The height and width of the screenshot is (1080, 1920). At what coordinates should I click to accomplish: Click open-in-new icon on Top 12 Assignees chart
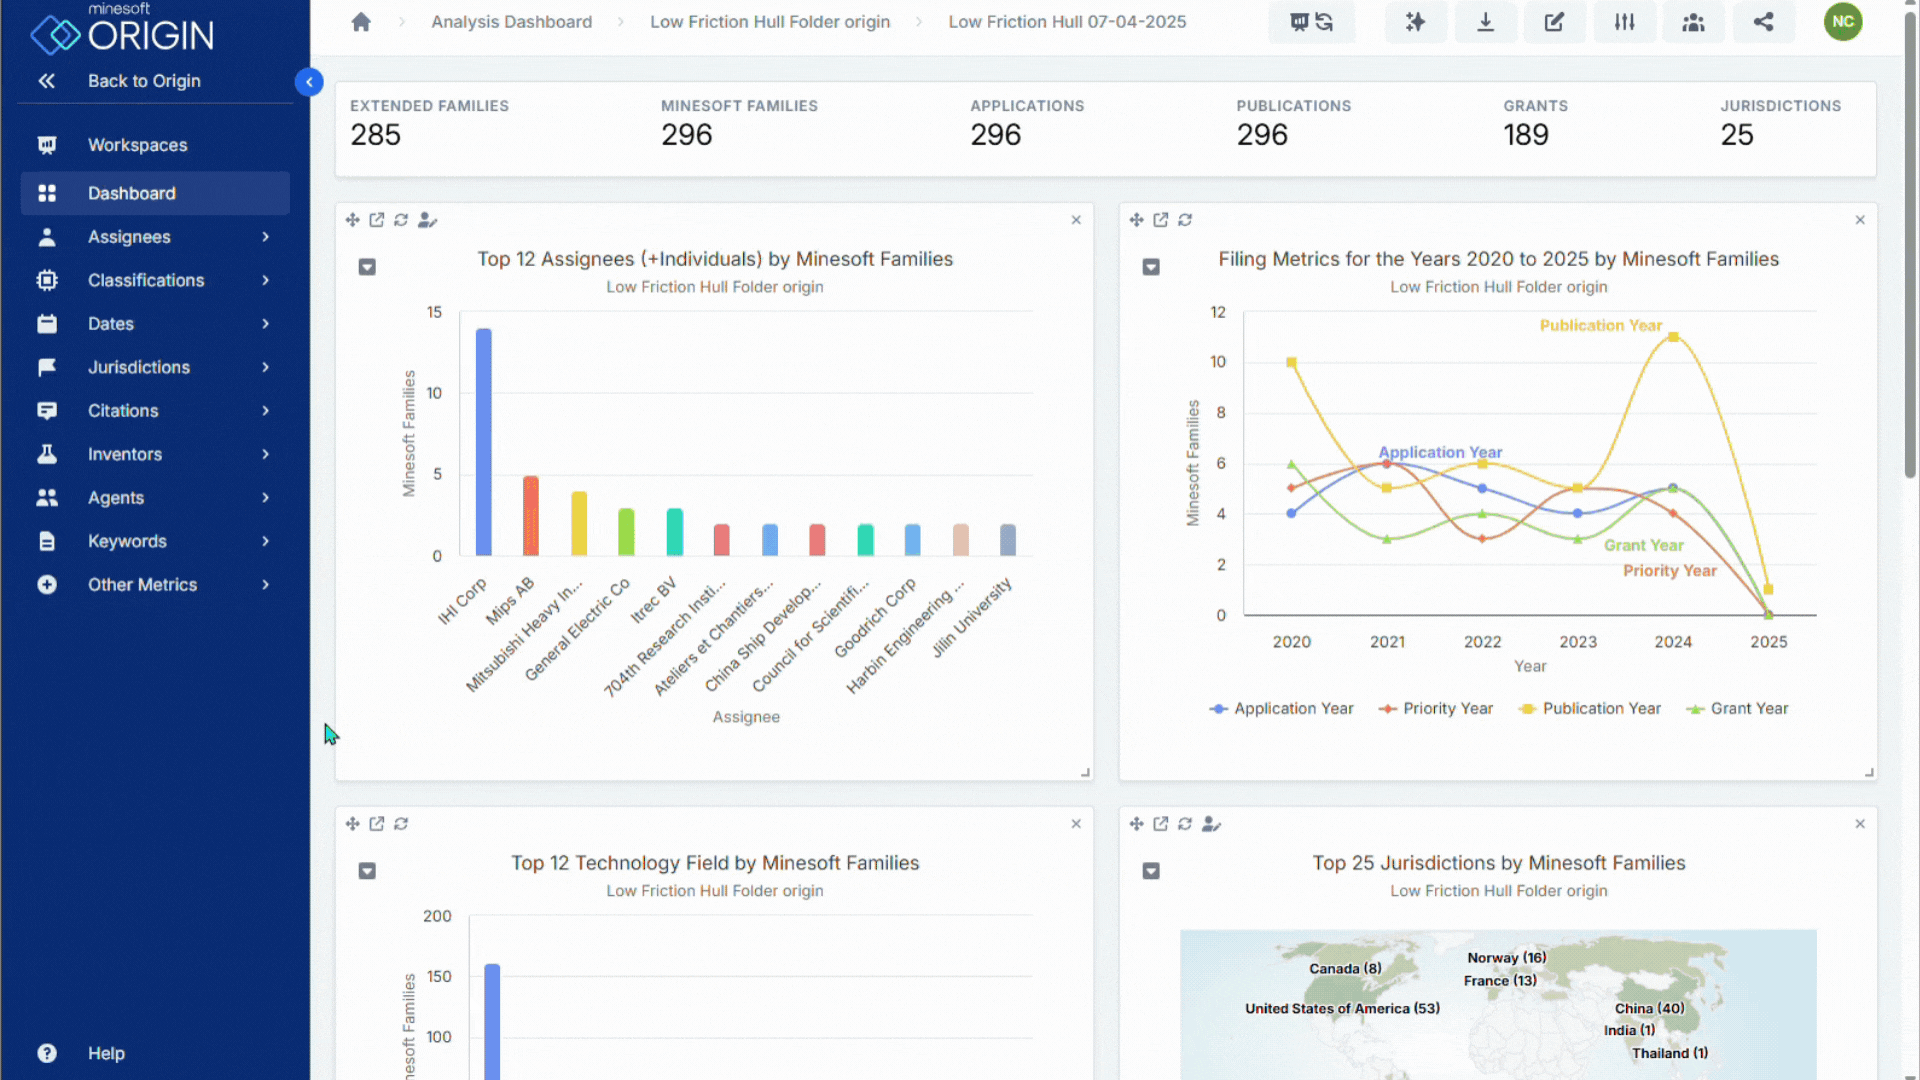click(376, 220)
